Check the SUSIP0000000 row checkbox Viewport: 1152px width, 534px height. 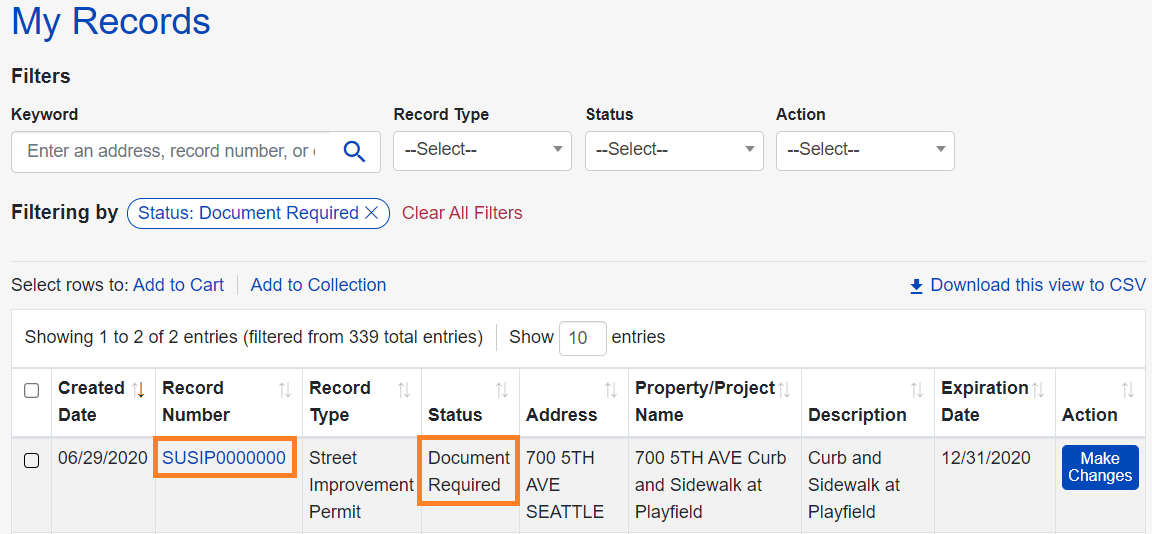coord(32,461)
